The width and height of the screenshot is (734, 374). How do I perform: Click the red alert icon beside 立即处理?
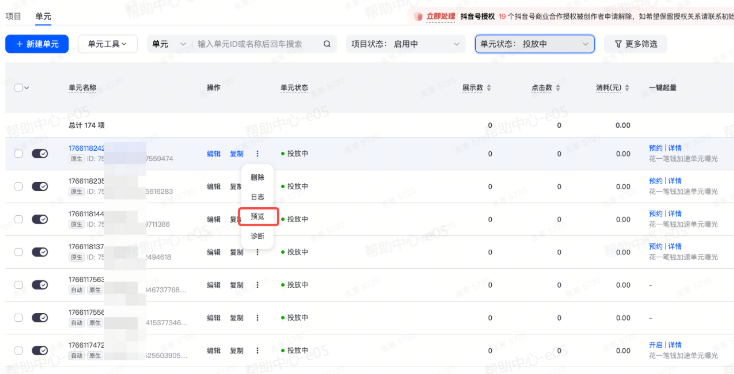click(418, 16)
